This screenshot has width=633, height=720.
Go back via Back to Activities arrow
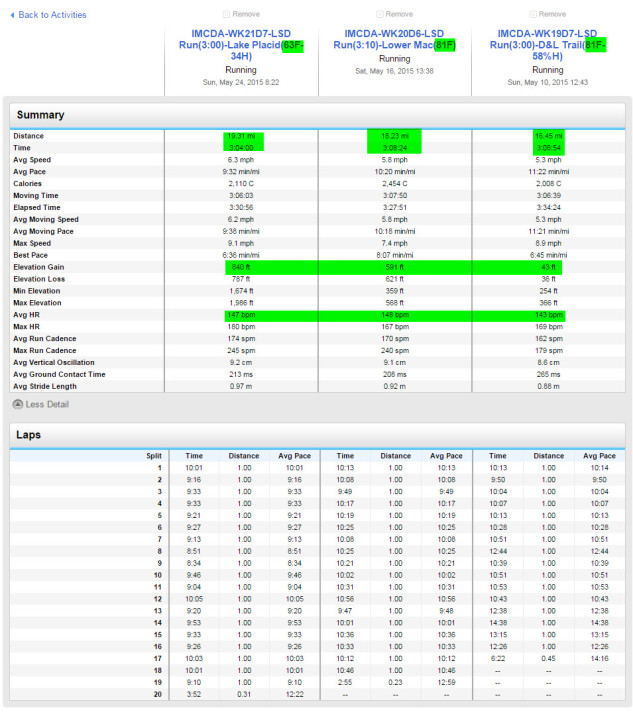click(x=48, y=15)
